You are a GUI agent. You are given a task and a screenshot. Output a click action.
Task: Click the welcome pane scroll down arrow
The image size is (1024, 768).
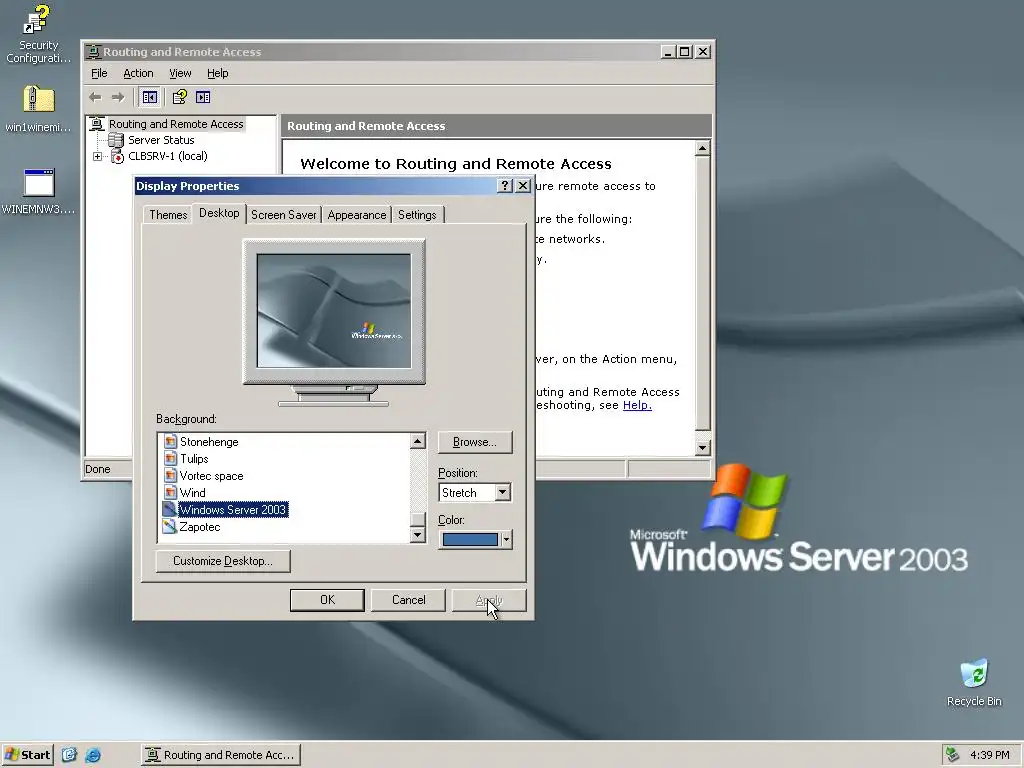click(x=702, y=447)
